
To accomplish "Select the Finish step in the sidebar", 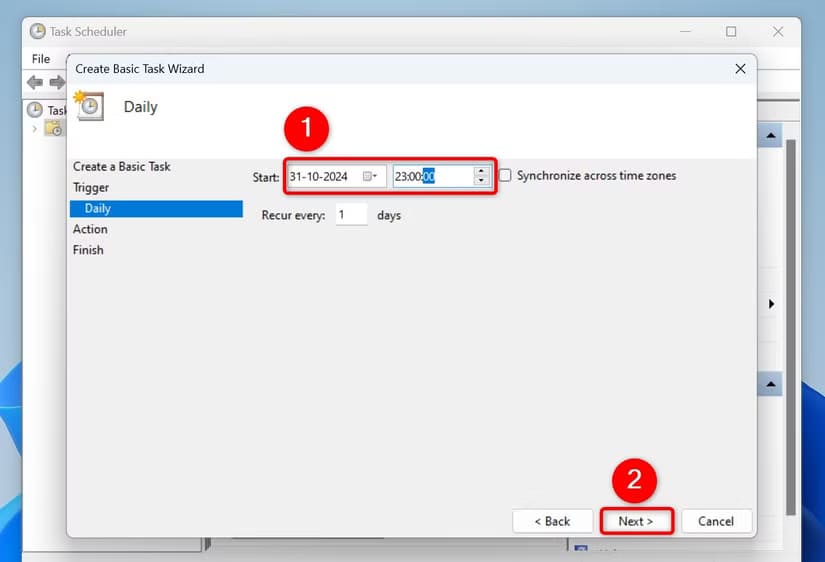I will pos(88,250).
